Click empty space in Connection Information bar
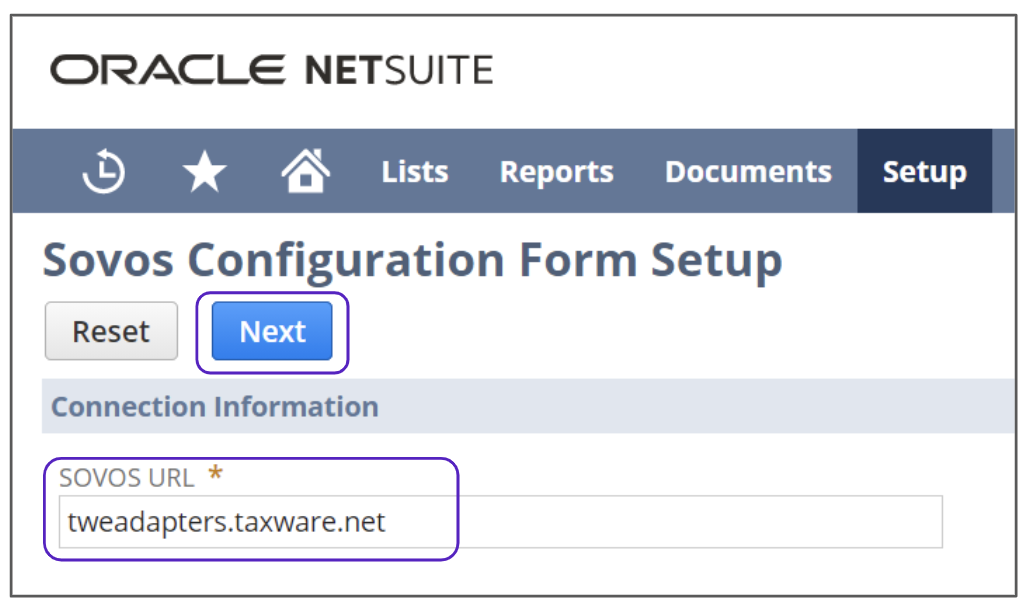 point(700,407)
